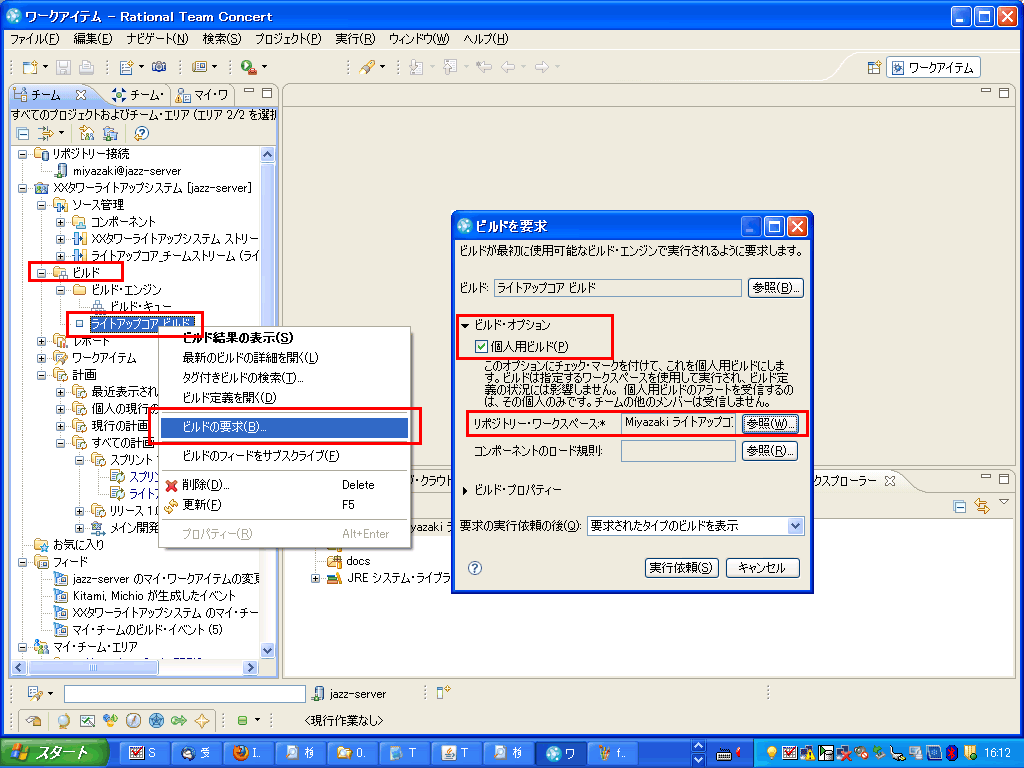The image size is (1024, 768).
Task: Switch to the マイ・ワ tab
Action: (x=202, y=95)
